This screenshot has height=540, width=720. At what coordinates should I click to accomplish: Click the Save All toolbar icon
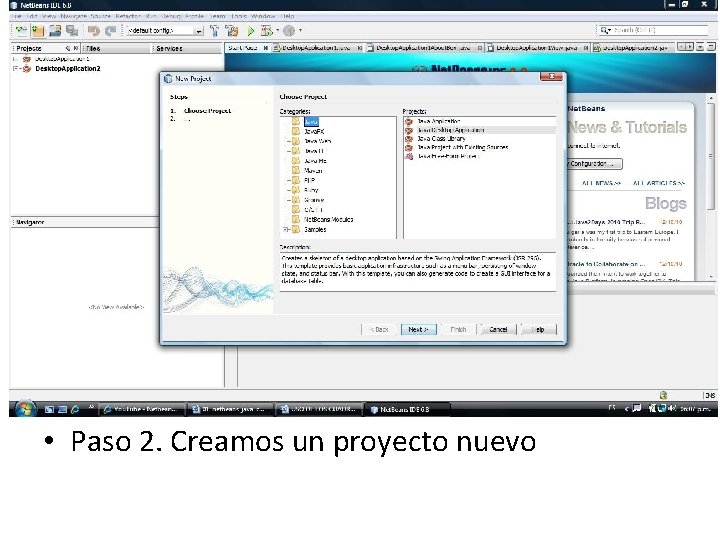pyautogui.click(x=72, y=31)
